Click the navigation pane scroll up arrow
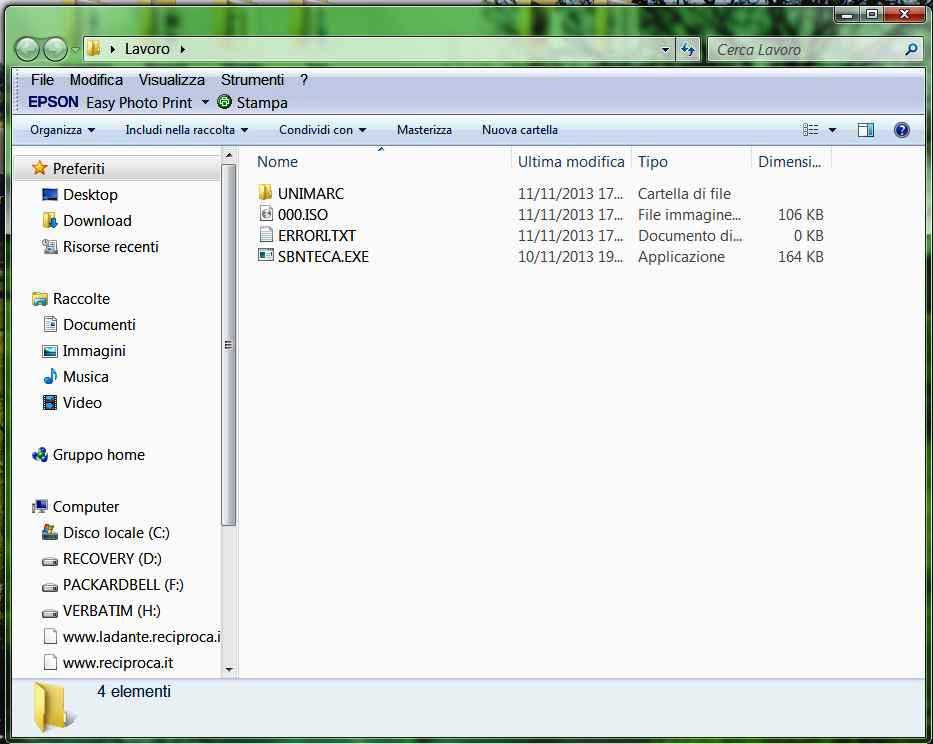This screenshot has height=744, width=933. [228, 156]
